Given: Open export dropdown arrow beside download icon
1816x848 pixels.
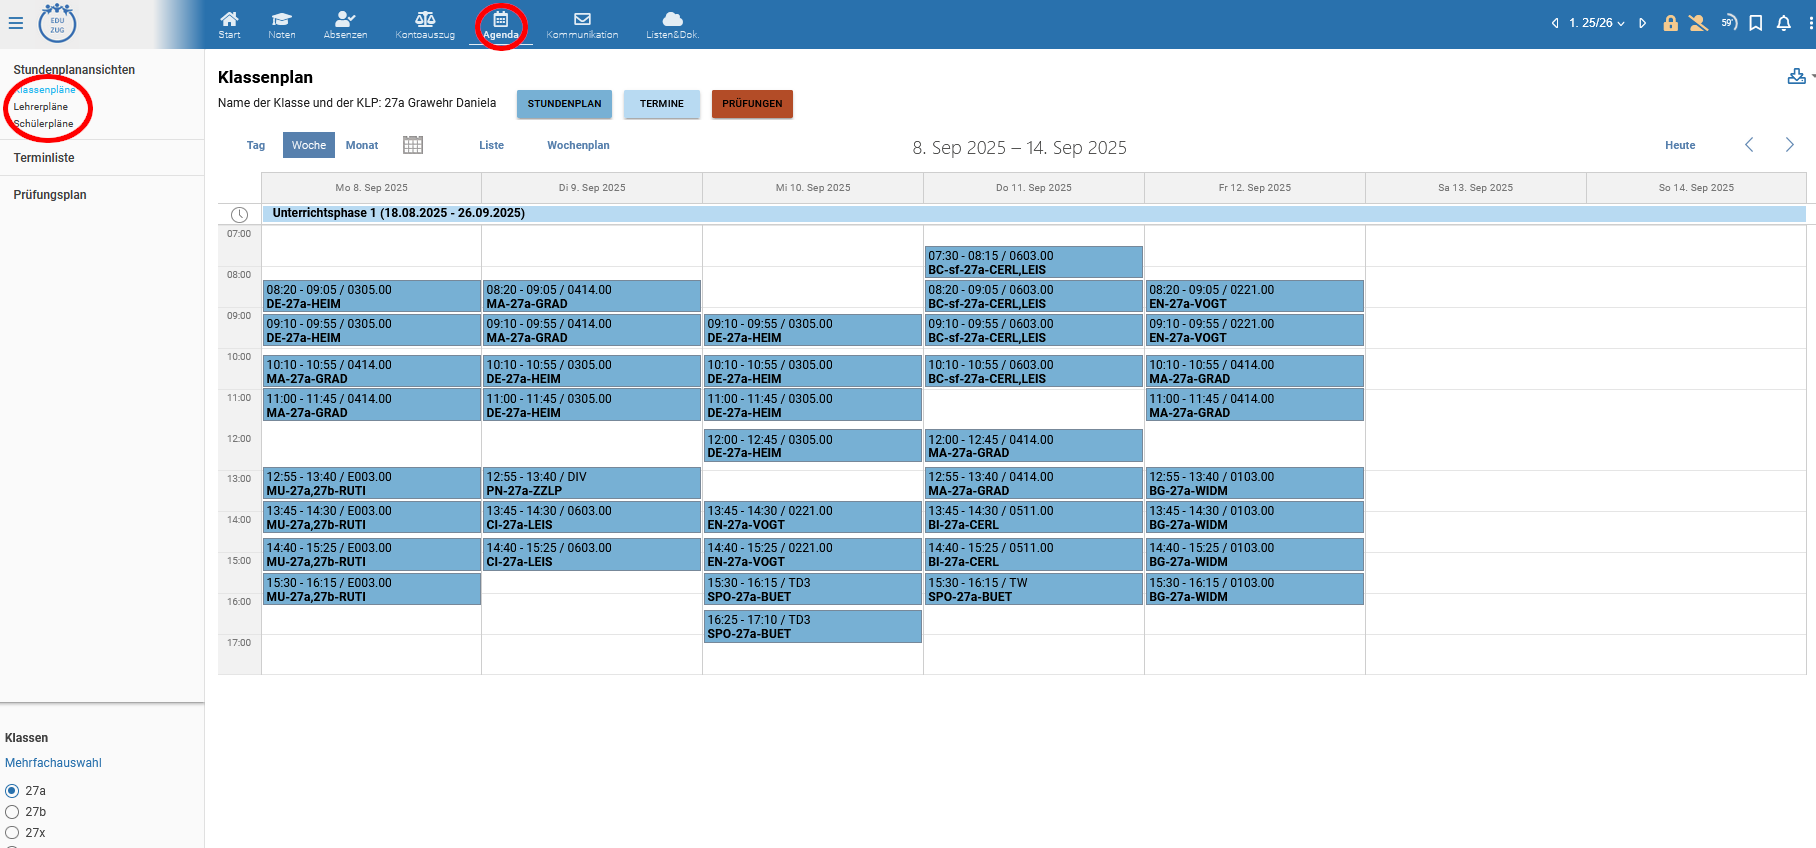Looking at the screenshot, I should point(1812,77).
